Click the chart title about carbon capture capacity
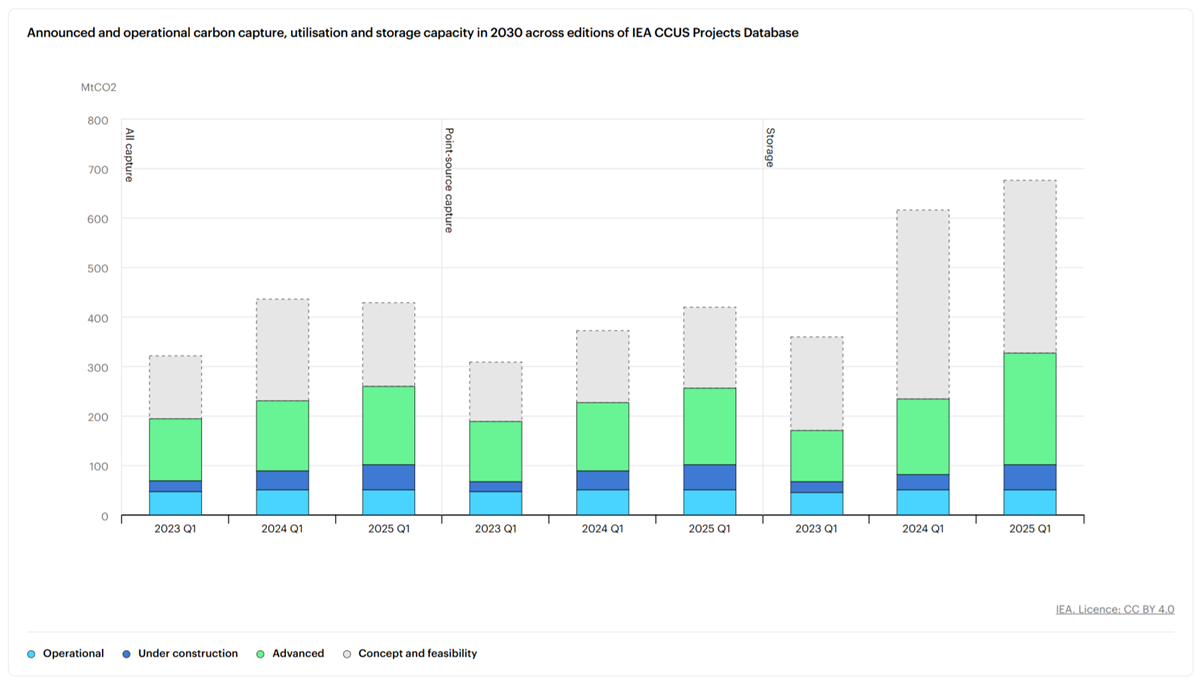The image size is (1202, 683). coord(413,33)
